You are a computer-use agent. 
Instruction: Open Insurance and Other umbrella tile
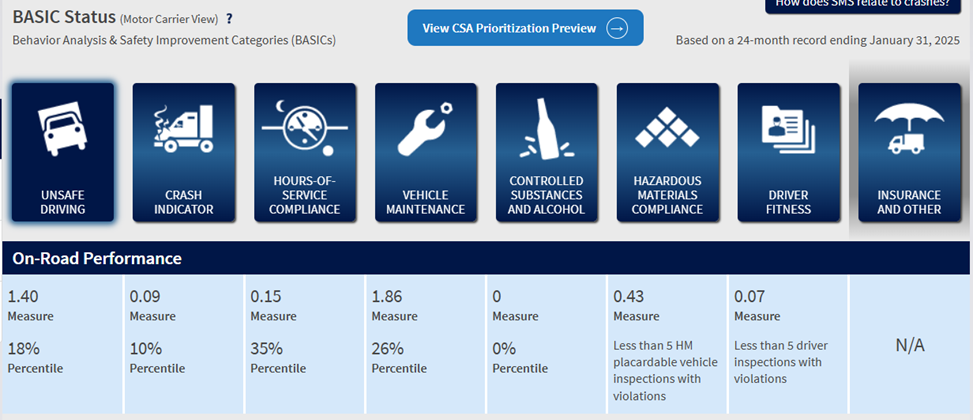click(909, 151)
